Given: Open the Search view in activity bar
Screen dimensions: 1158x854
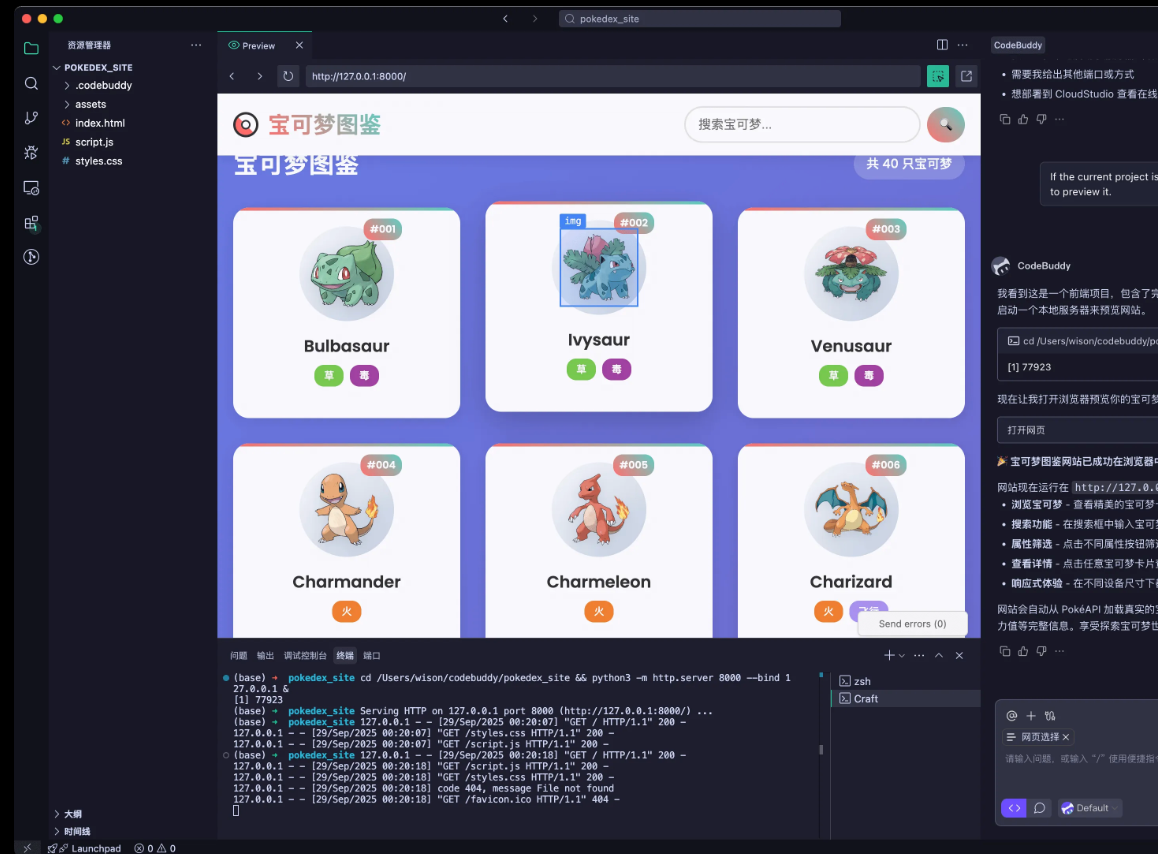Looking at the screenshot, I should coord(31,83).
